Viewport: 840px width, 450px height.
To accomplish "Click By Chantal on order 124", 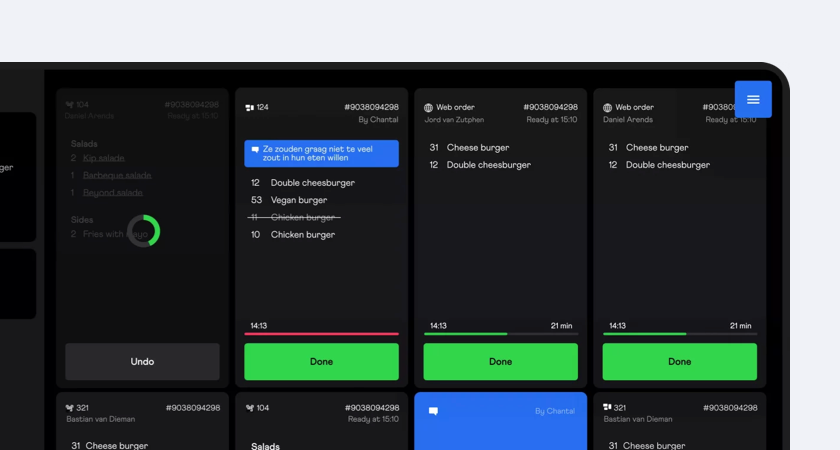I will (x=378, y=119).
